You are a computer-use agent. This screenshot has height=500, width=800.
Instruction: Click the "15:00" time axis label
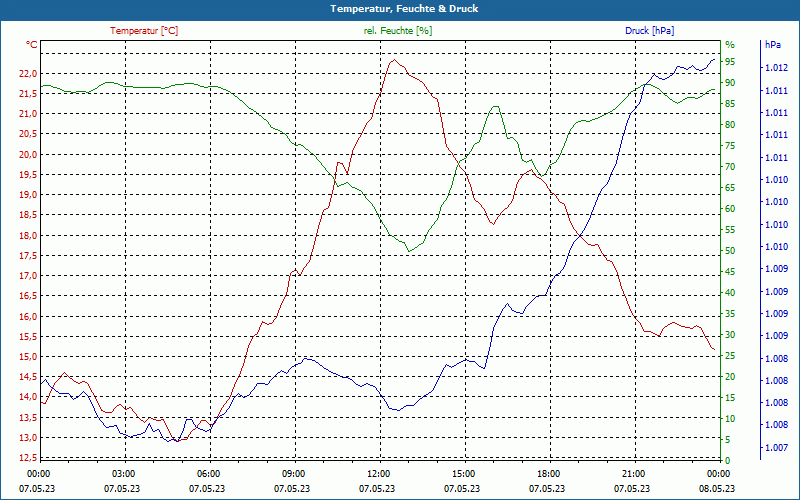tap(463, 474)
